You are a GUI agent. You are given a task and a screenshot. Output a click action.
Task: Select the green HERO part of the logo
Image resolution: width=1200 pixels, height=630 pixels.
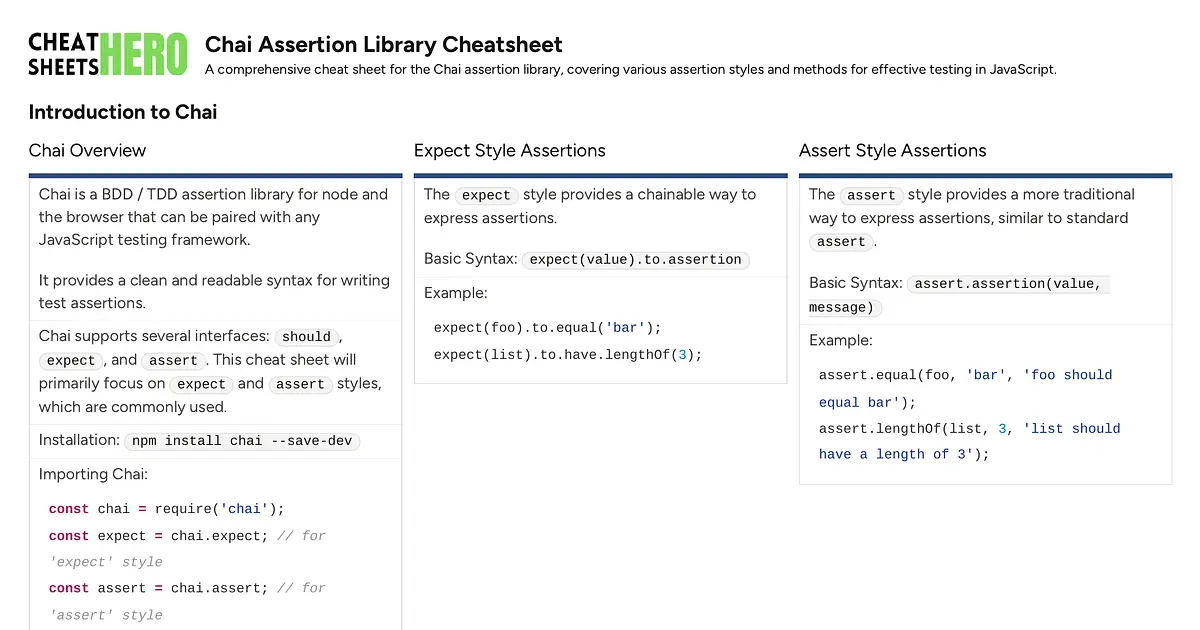(146, 49)
